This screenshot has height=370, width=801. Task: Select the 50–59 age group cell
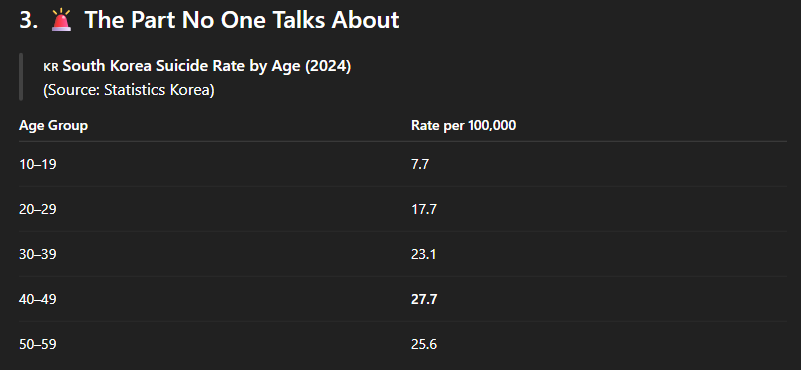(38, 345)
